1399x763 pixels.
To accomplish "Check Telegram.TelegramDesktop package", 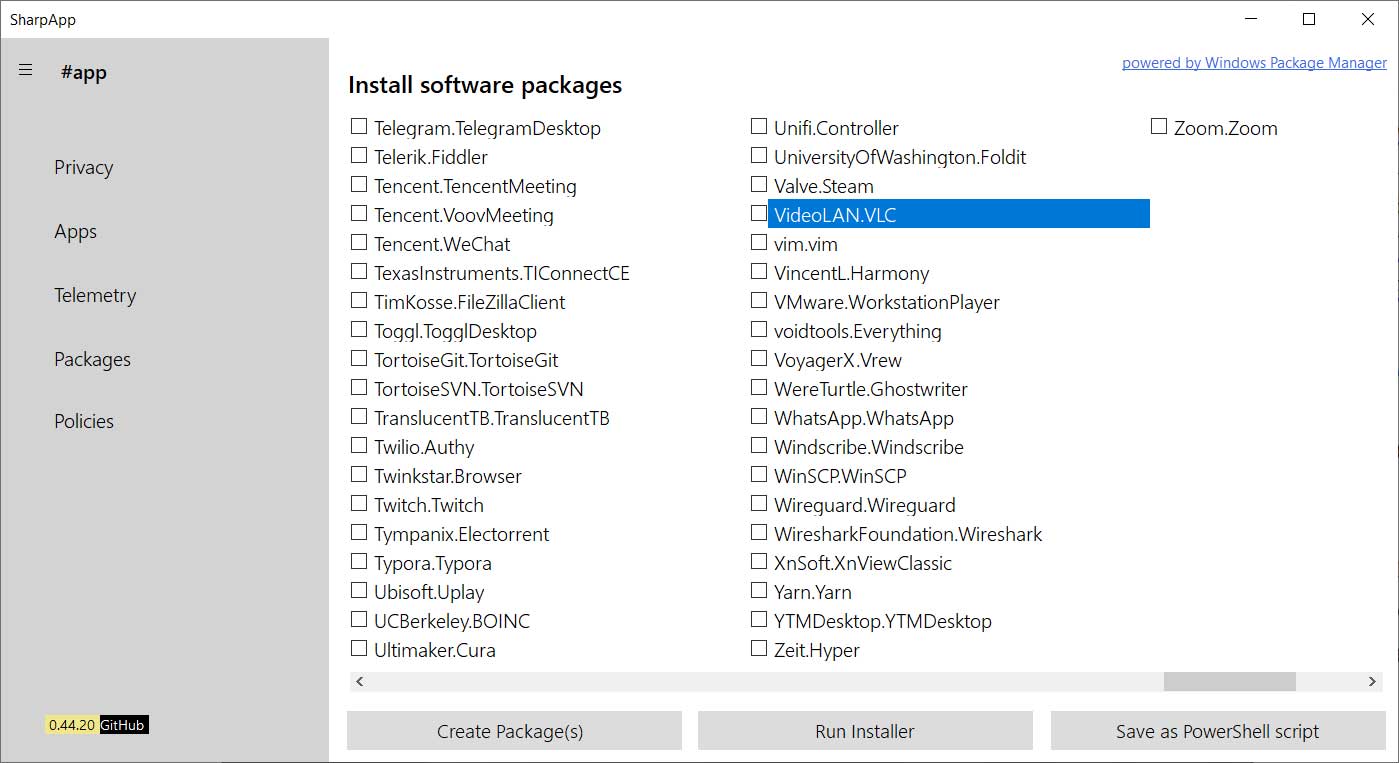I will [359, 126].
